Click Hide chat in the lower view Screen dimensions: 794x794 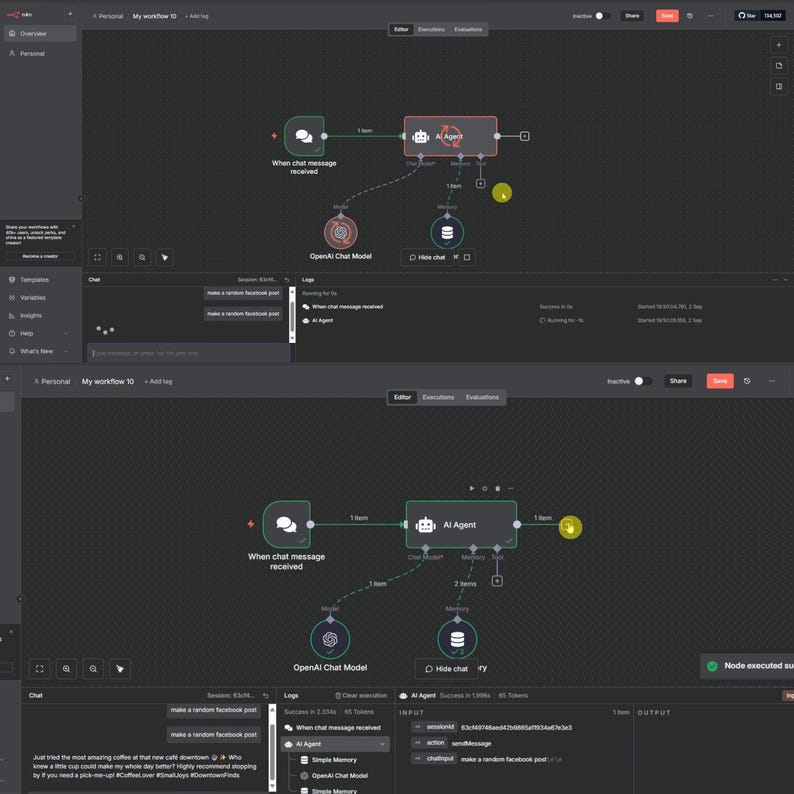tap(447, 668)
